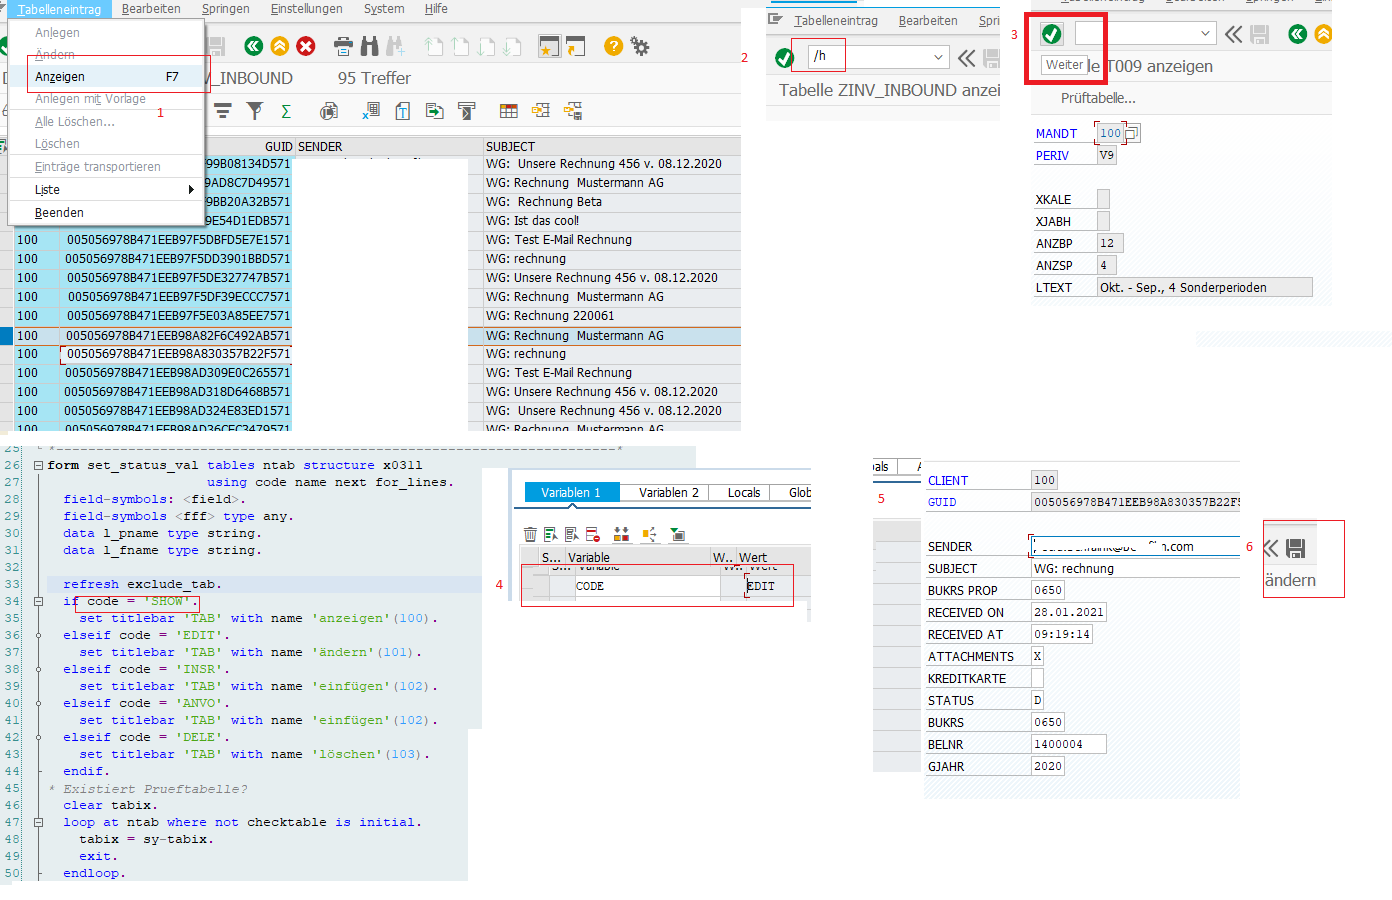This screenshot has width=1392, height=900.
Task: Toggle the XJABH checkbox field
Action: [1103, 221]
